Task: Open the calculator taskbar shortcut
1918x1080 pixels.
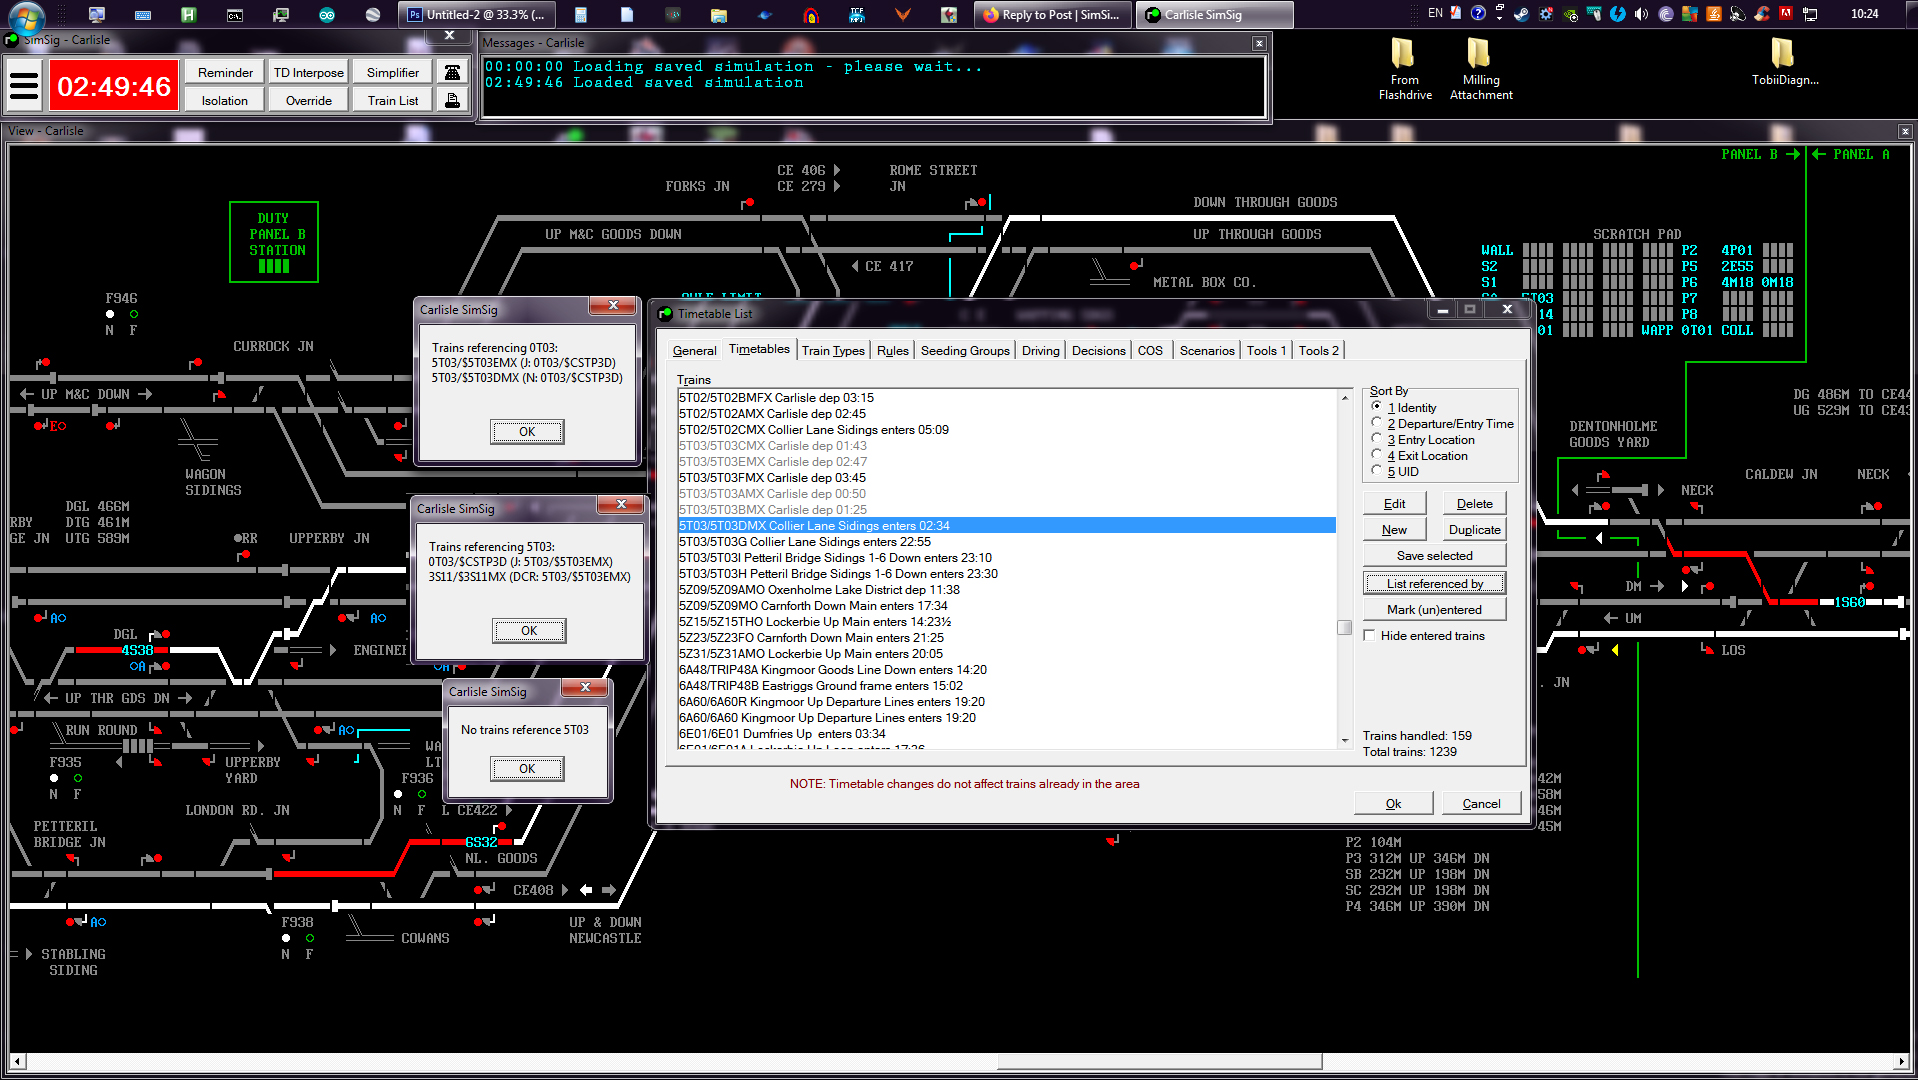Action: (581, 15)
